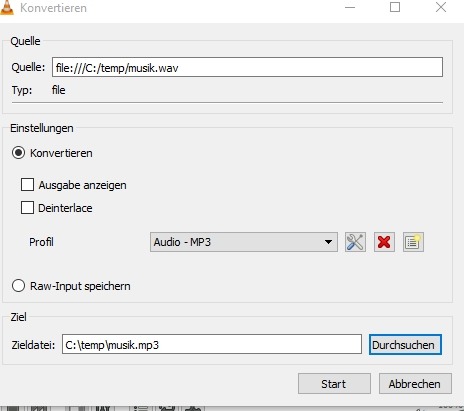The height and width of the screenshot is (411, 464).
Task: Maximize the Konvertieren window
Action: click(395, 7)
